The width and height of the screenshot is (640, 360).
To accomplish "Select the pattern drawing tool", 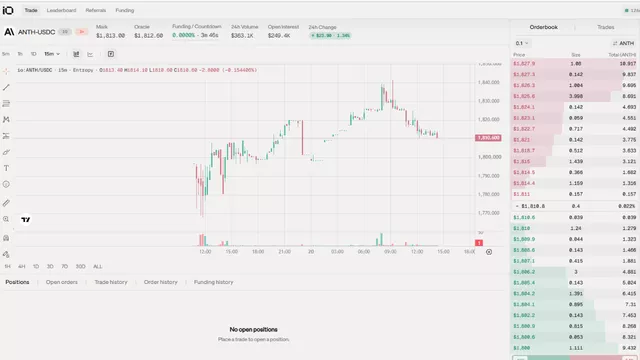I will (6, 120).
